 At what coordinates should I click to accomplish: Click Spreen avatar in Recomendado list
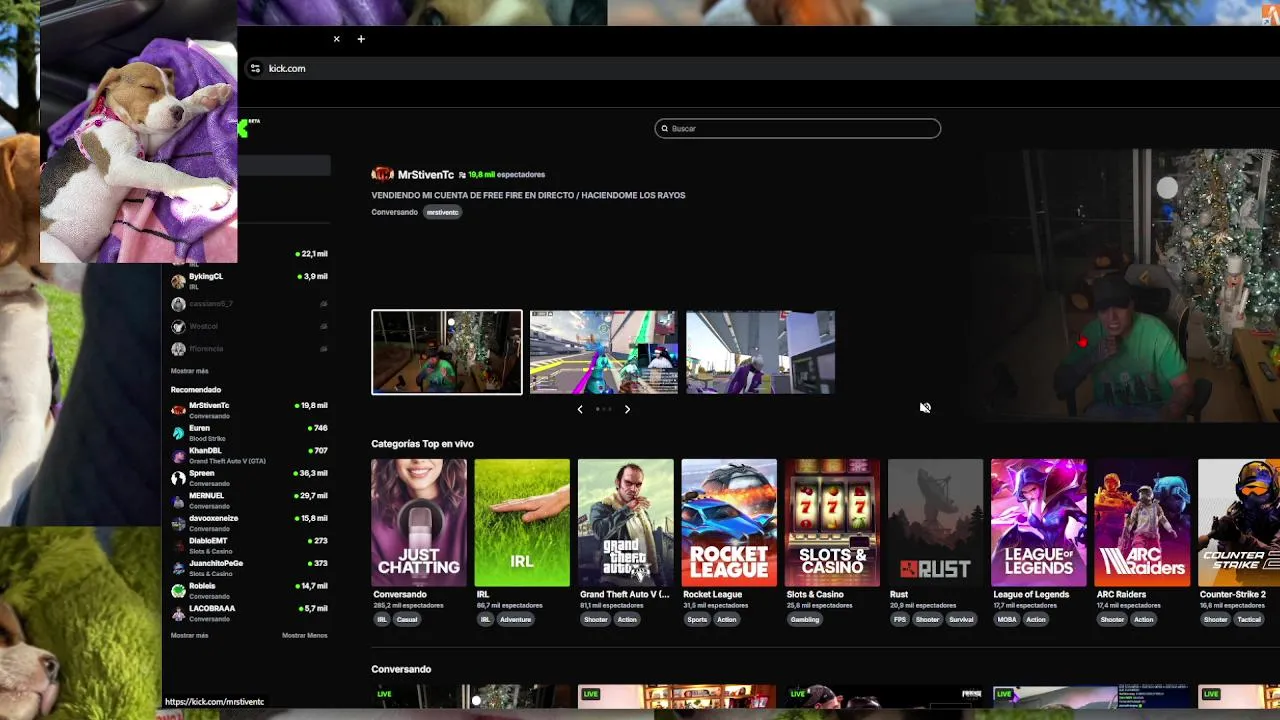(x=178, y=478)
